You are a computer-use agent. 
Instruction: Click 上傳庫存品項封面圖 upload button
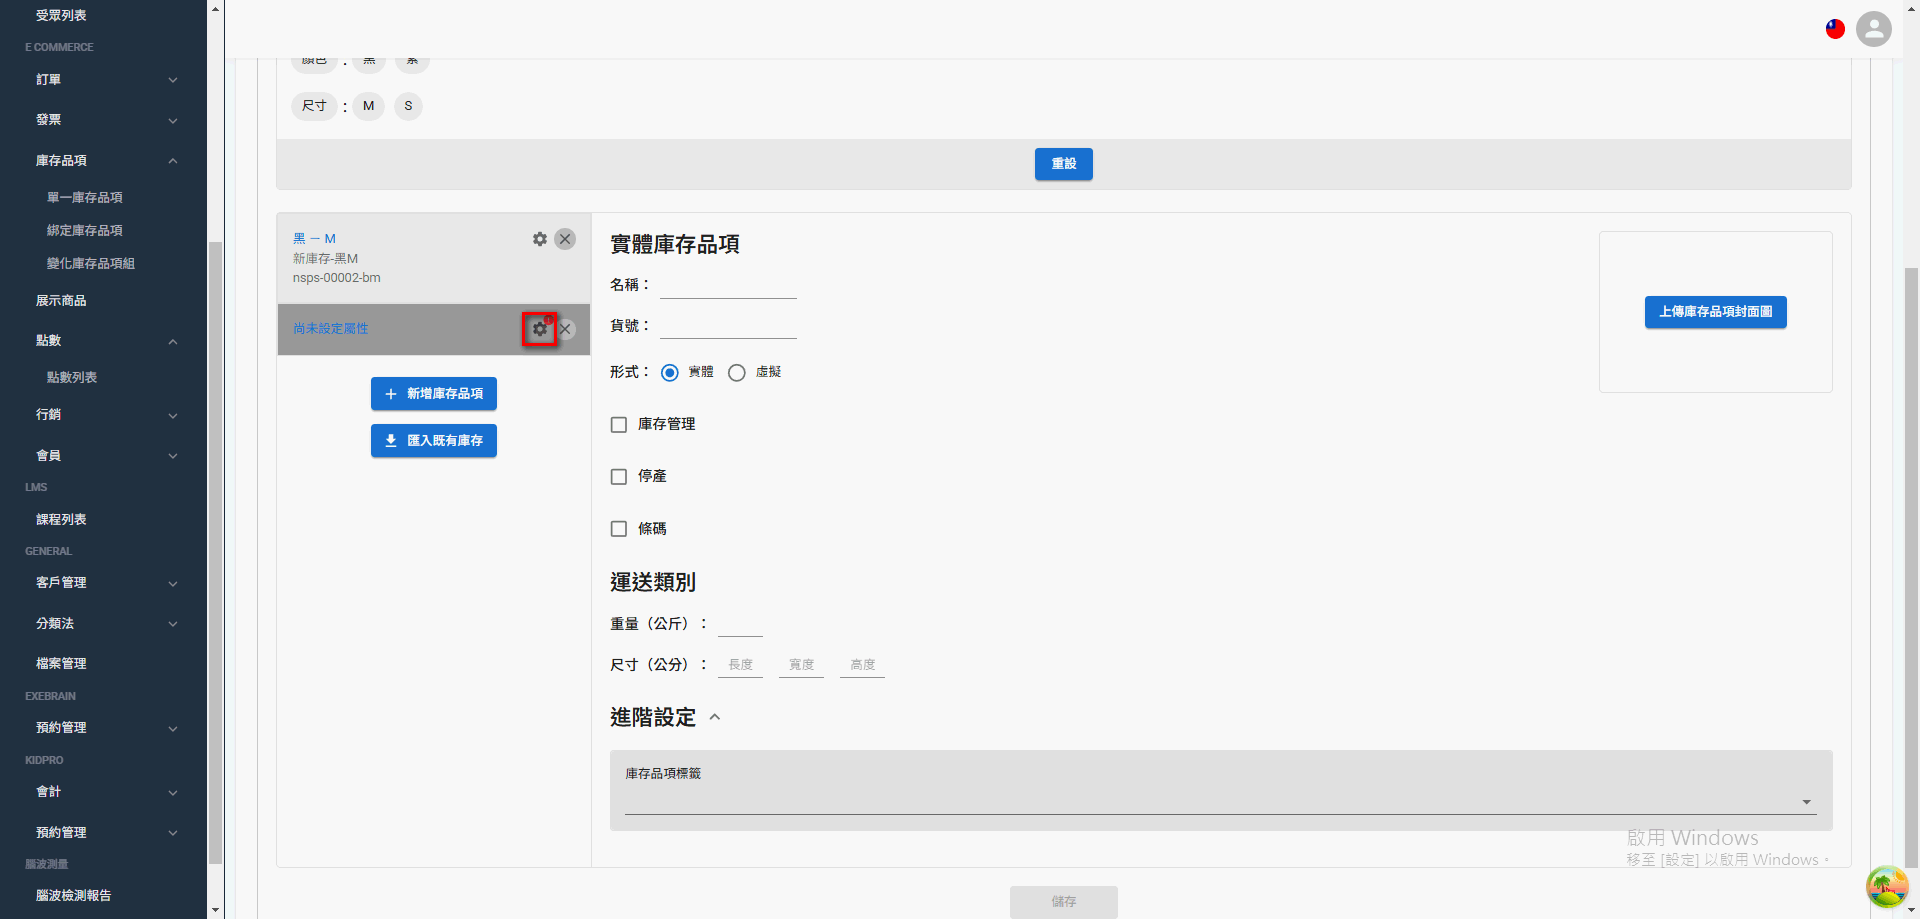[1716, 312]
